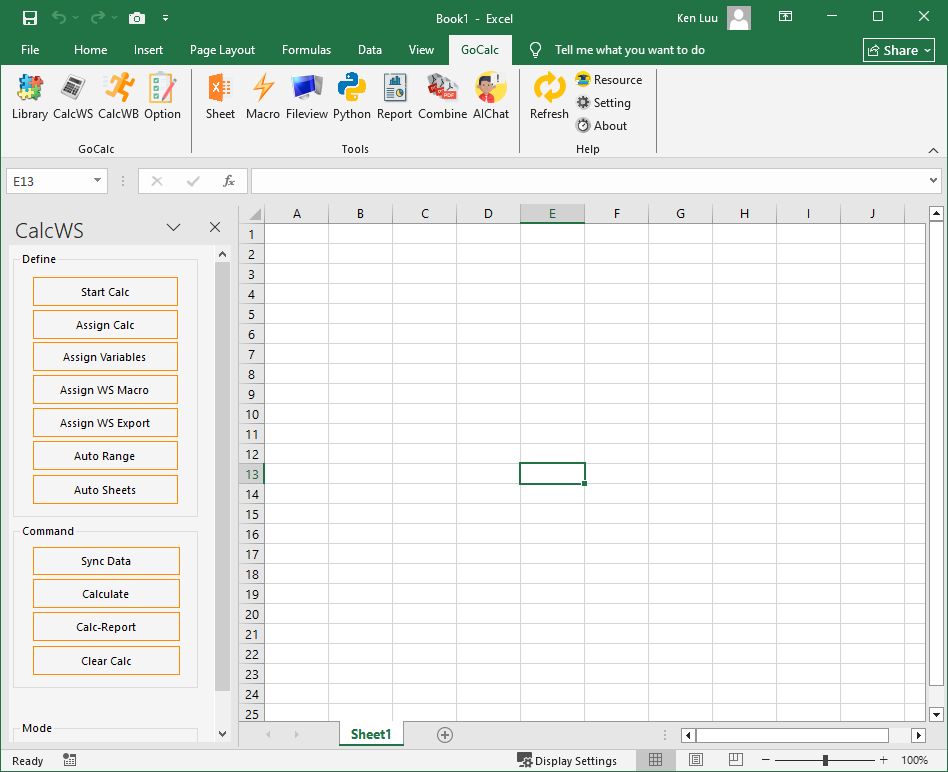The height and width of the screenshot is (772, 948).
Task: Start the AIChat assistant
Action: point(491,97)
